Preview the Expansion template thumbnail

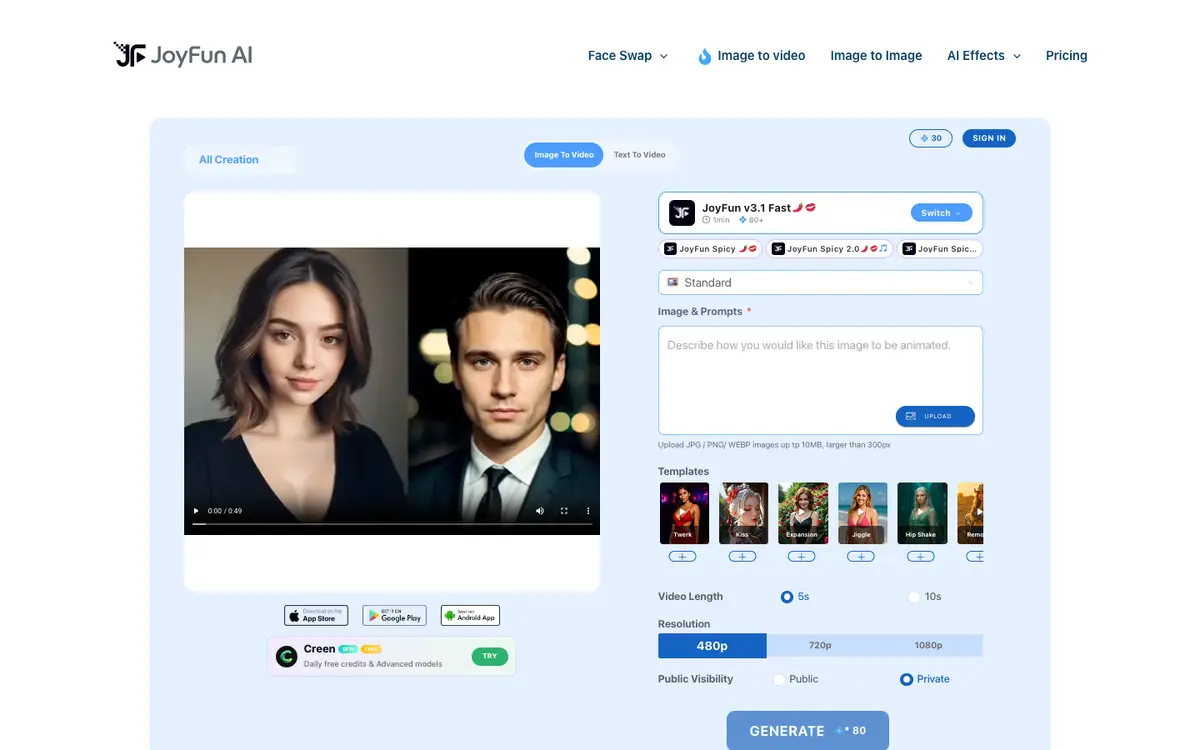point(802,513)
